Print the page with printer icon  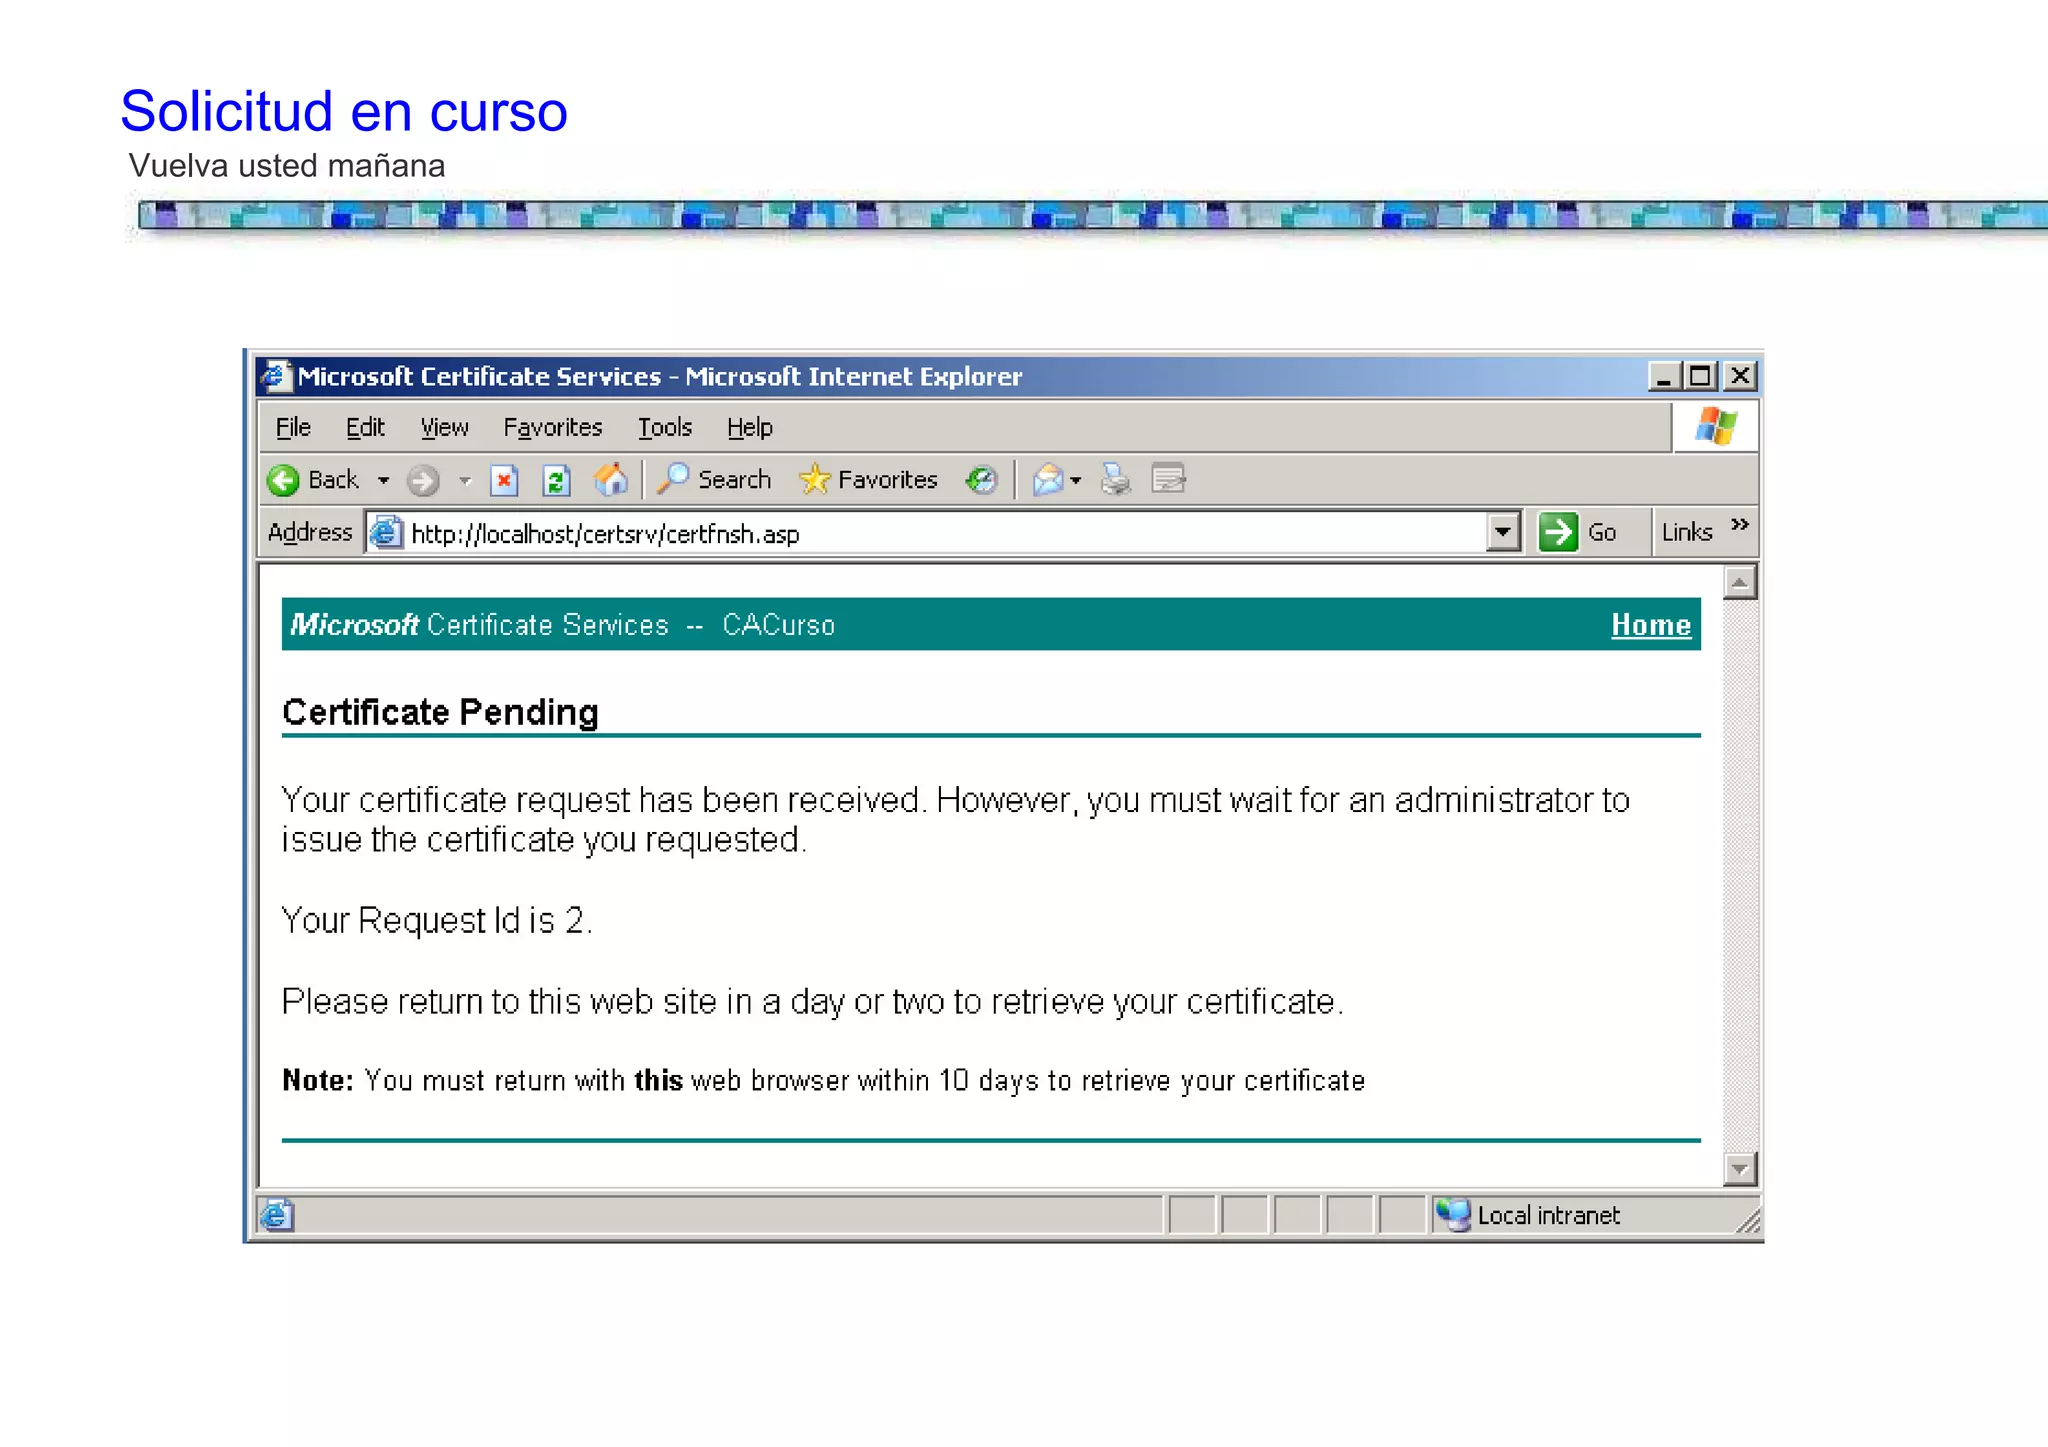[1115, 480]
